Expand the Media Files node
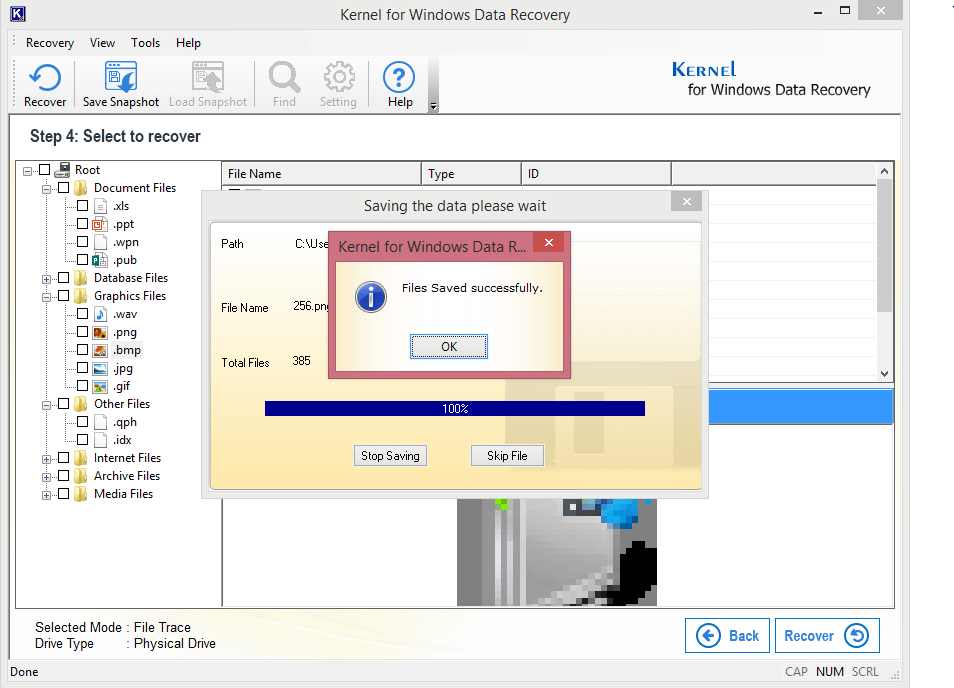Image resolution: width=954 pixels, height=688 pixels. coord(46,495)
